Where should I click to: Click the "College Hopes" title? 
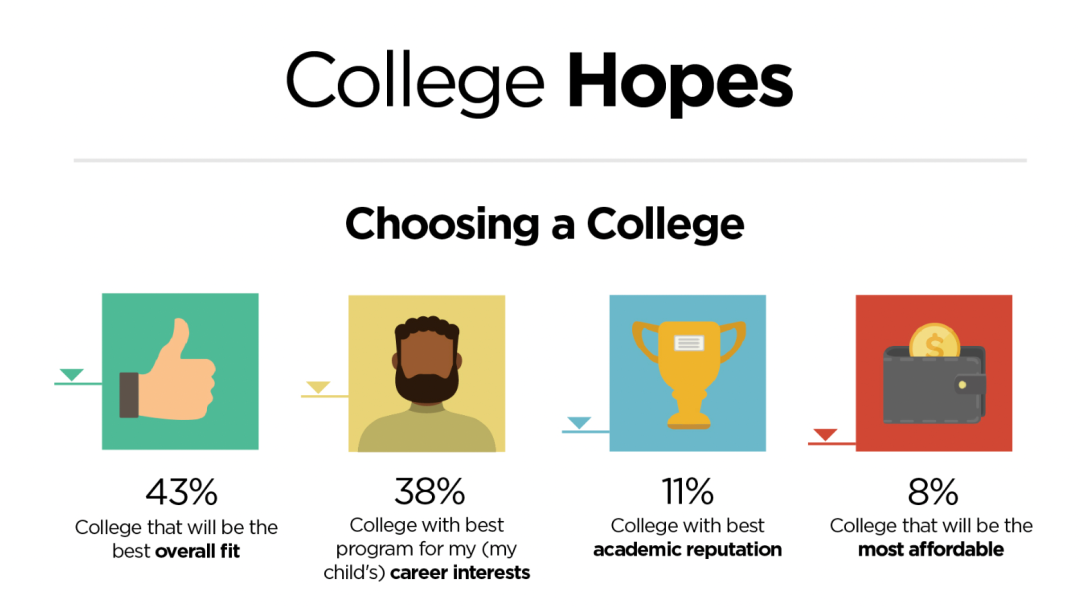tap(540, 81)
